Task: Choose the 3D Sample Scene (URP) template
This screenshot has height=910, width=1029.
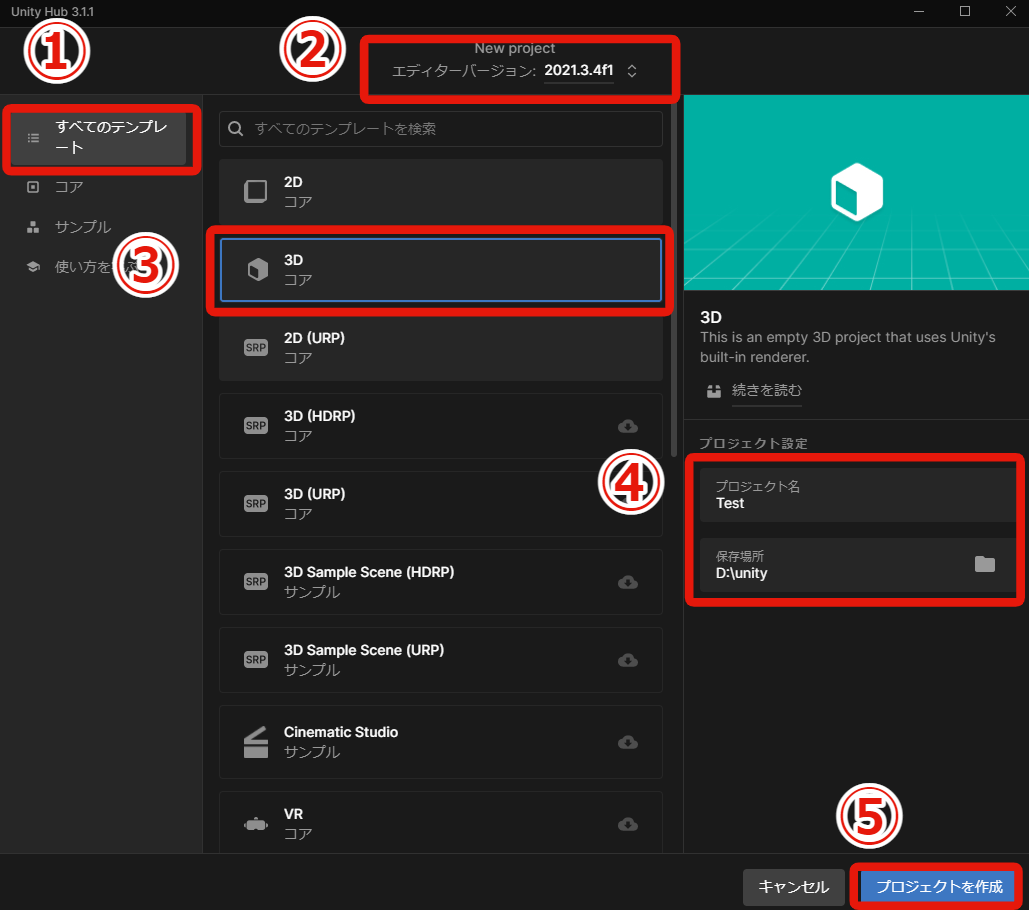Action: tap(441, 660)
